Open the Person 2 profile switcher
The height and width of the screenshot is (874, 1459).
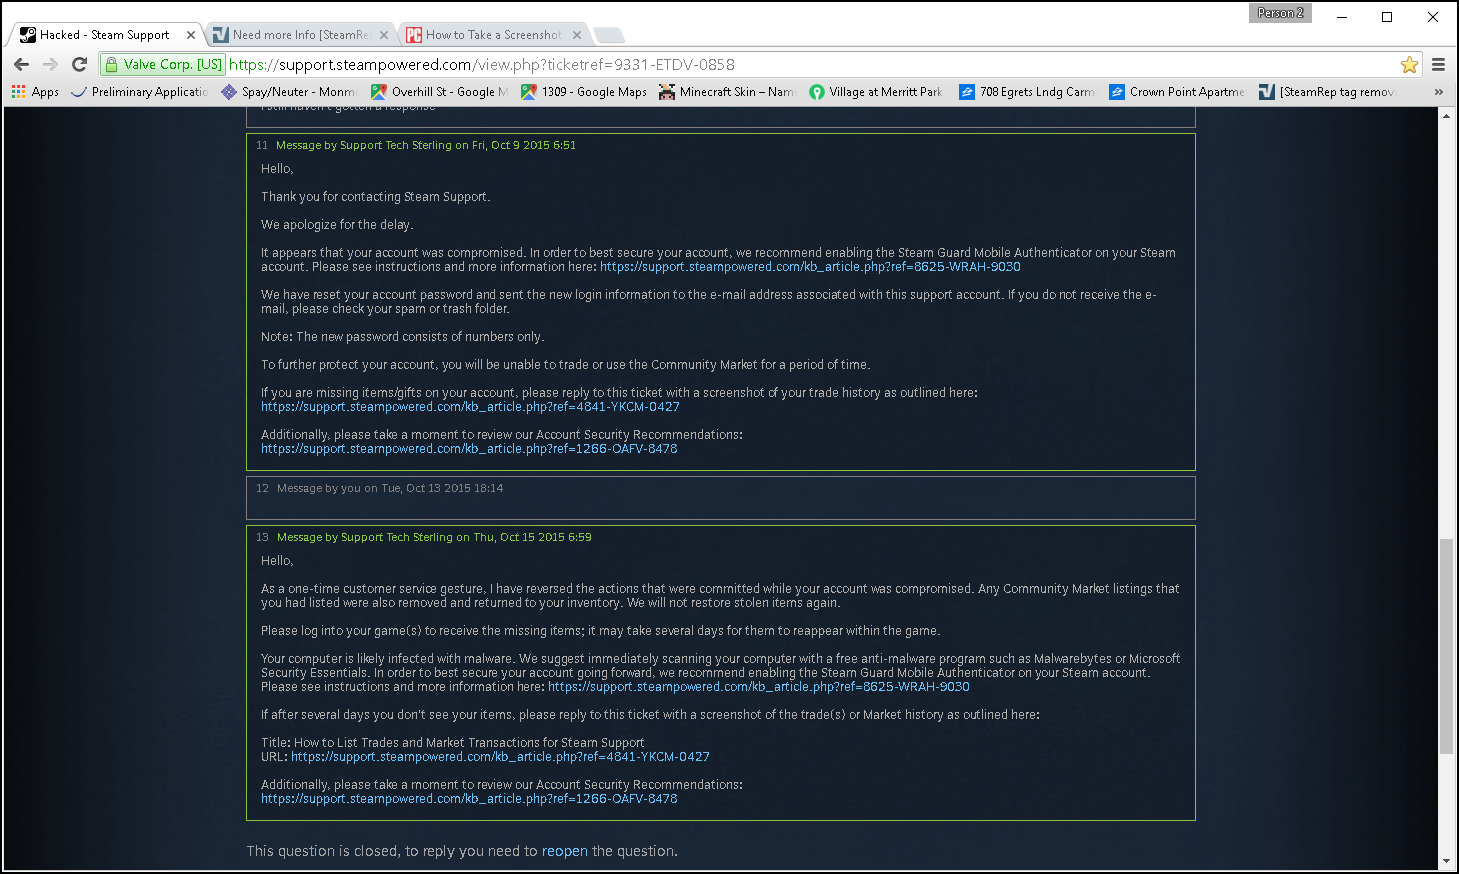(x=1280, y=13)
